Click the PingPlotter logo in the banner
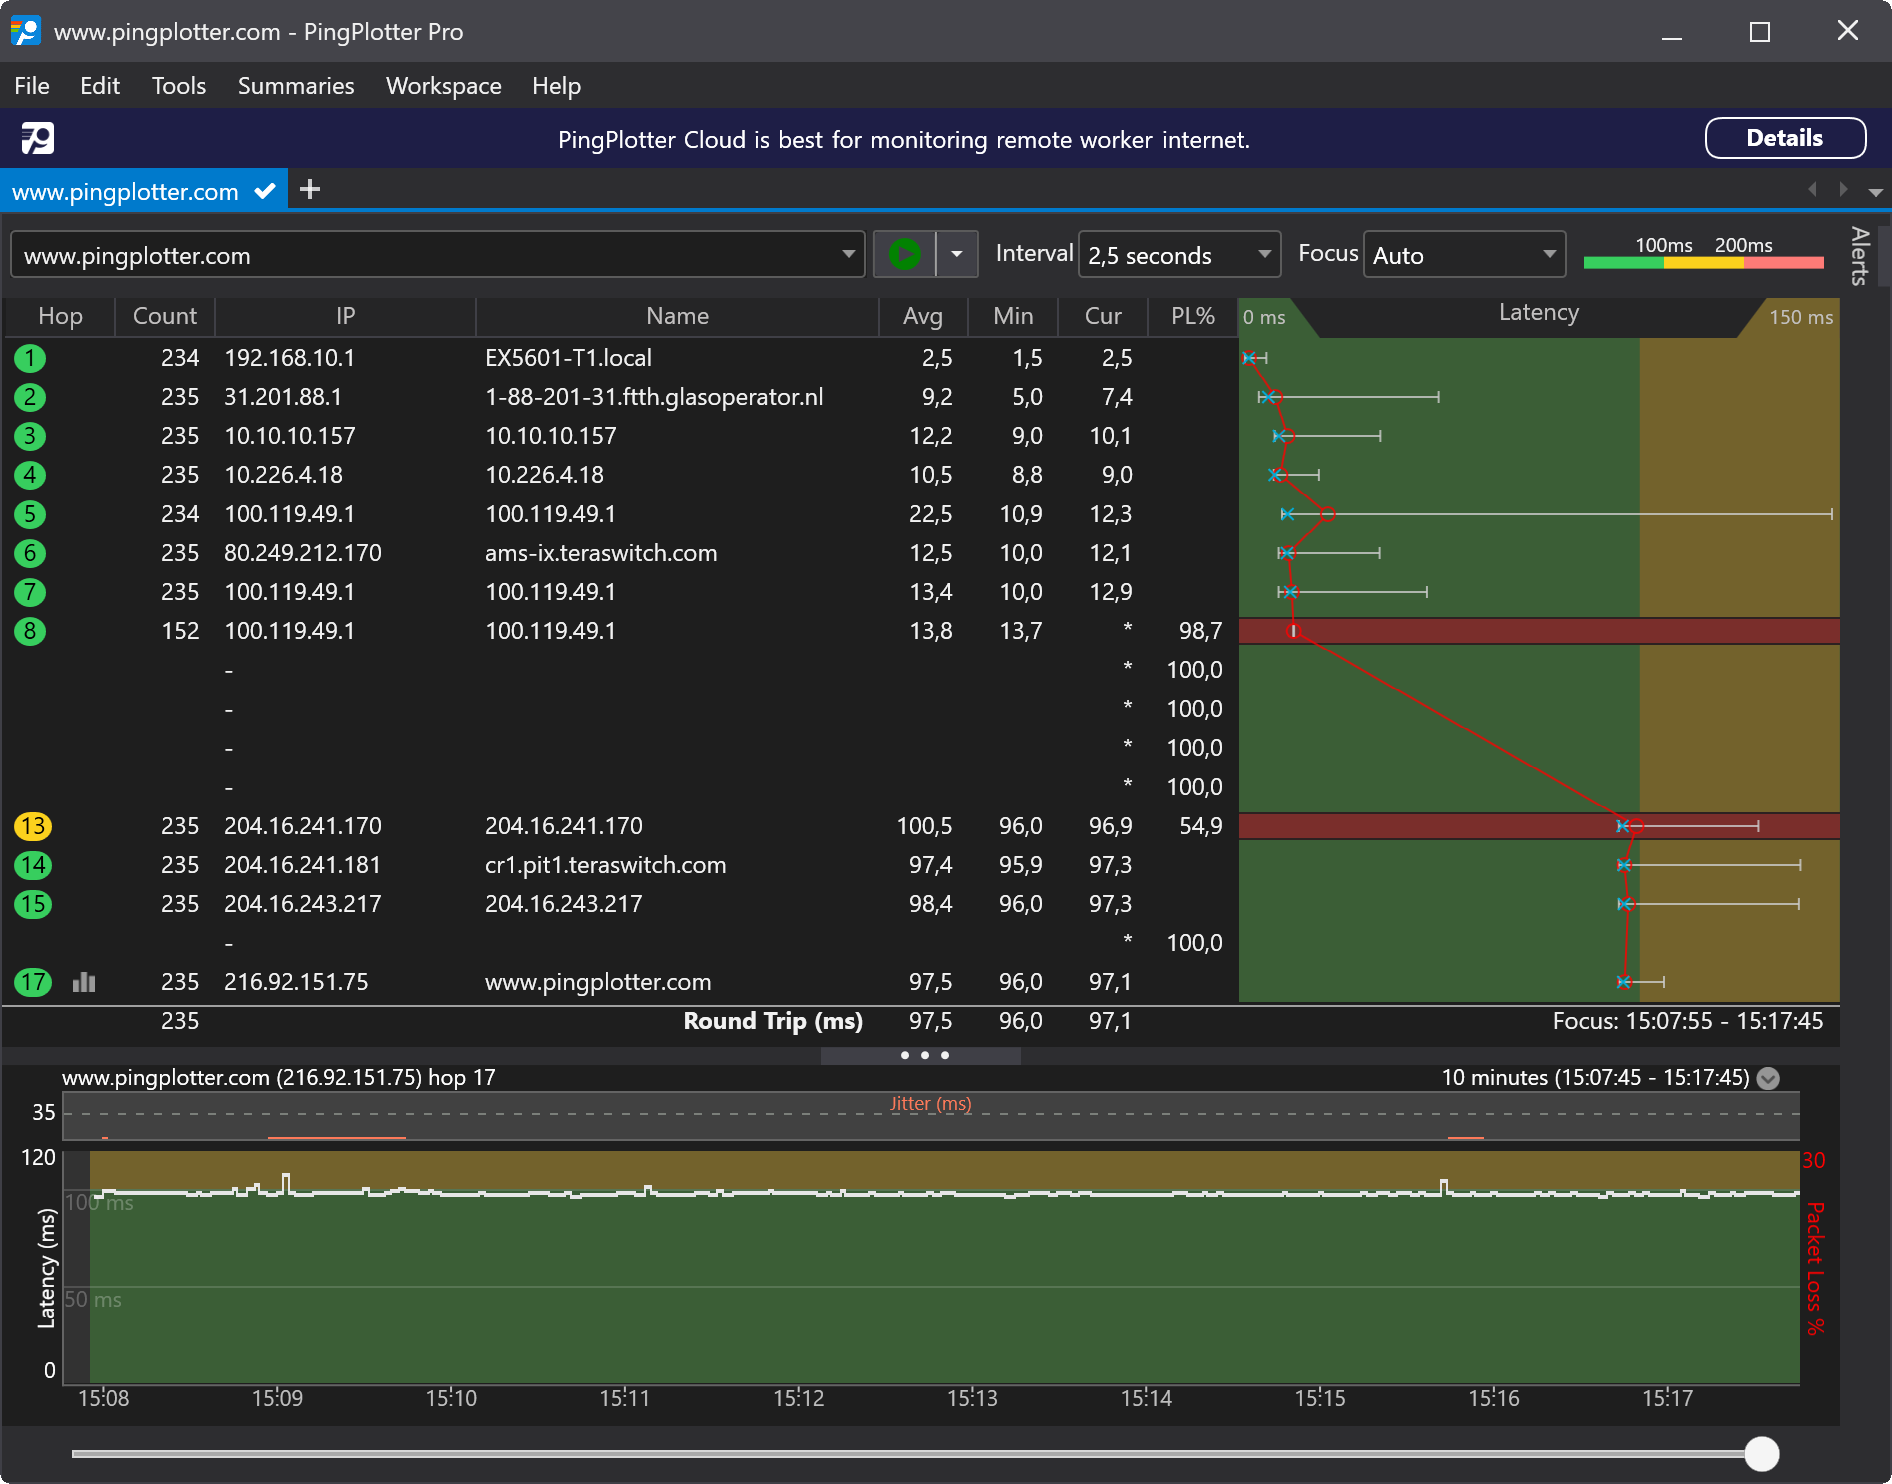The height and width of the screenshot is (1484, 1892). tap(38, 138)
